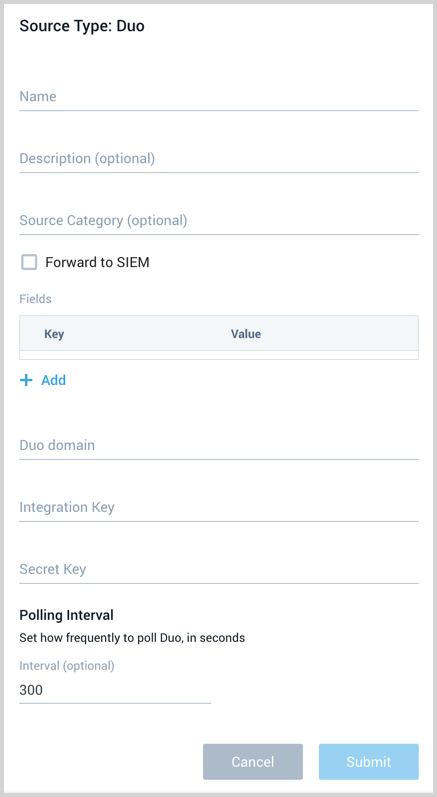Click the Interval (optional) label
Viewport: 437px width, 797px height.
(x=67, y=666)
